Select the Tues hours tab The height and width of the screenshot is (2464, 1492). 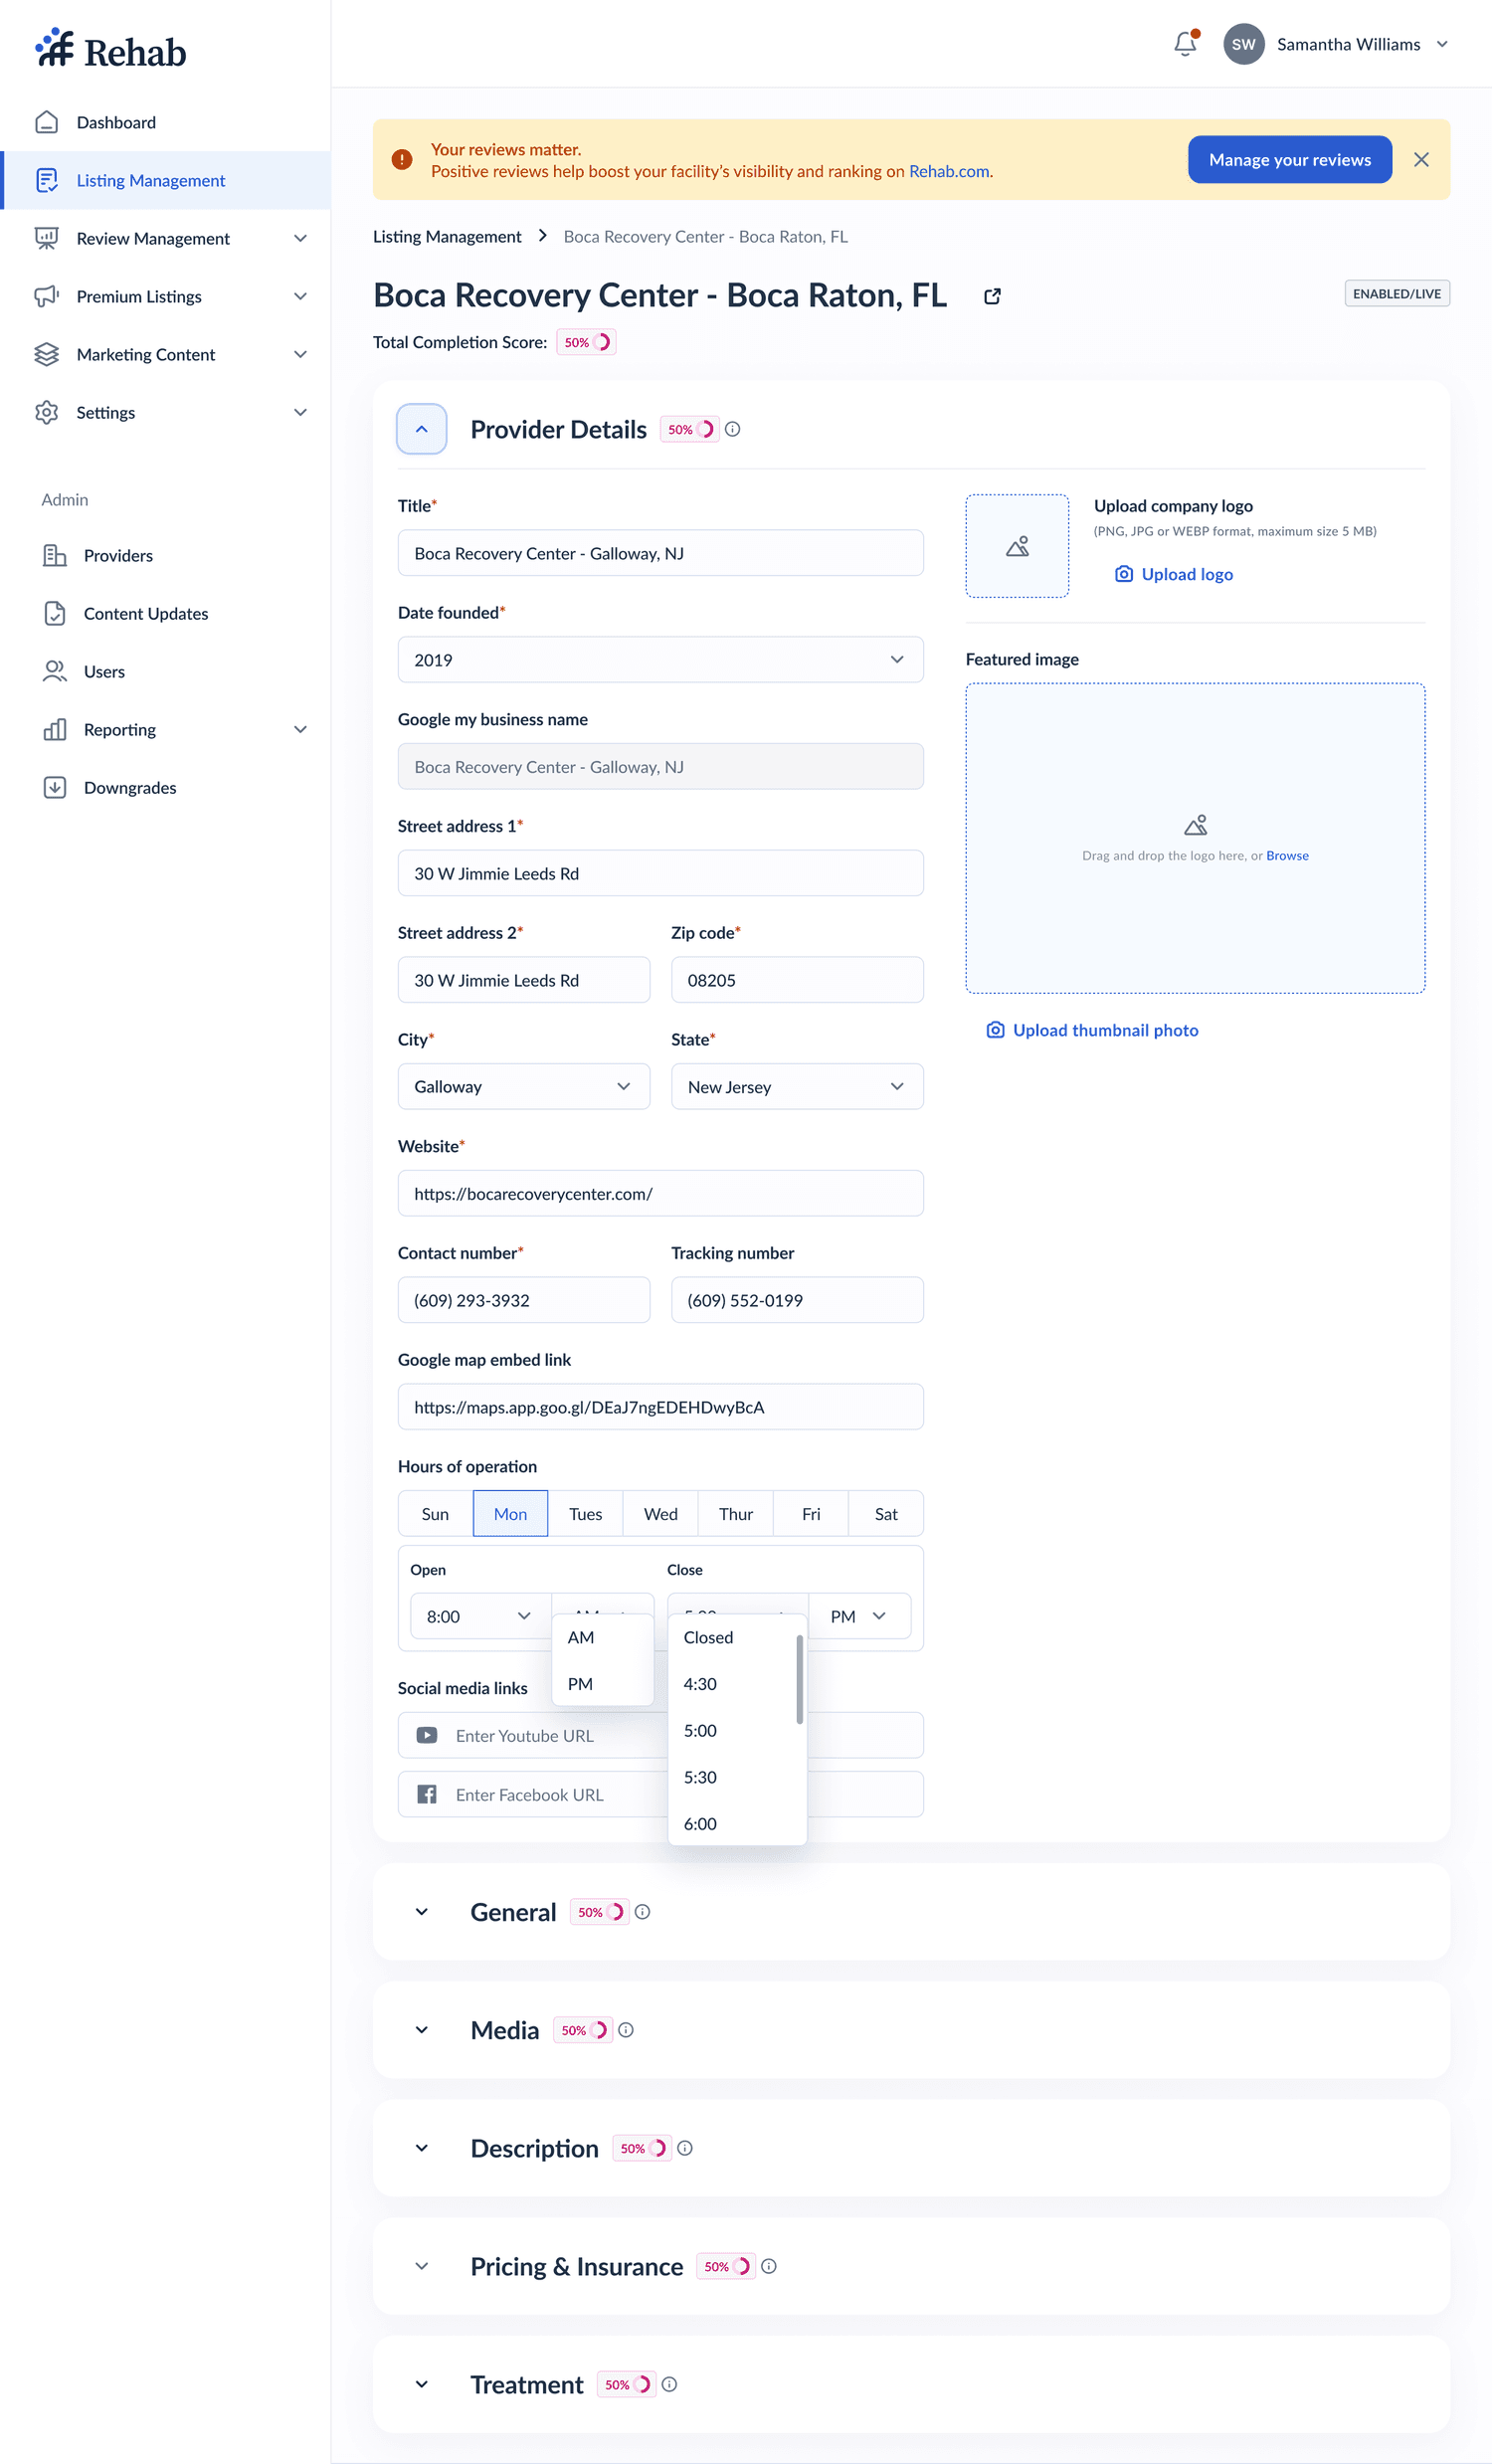585,1513
